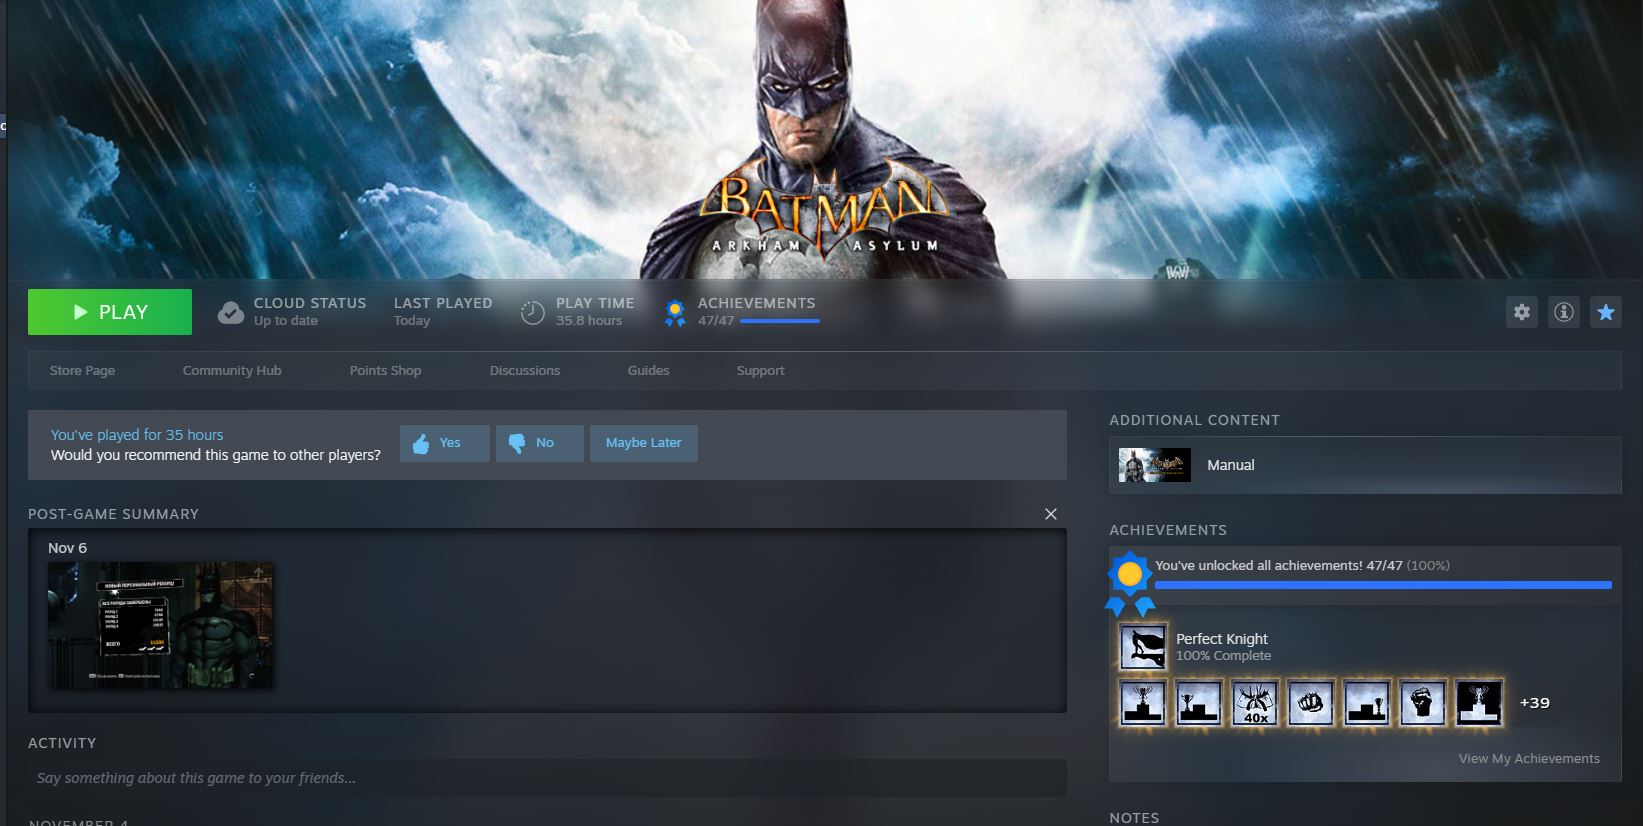Click the Perfect Knight title text

click(x=1222, y=639)
